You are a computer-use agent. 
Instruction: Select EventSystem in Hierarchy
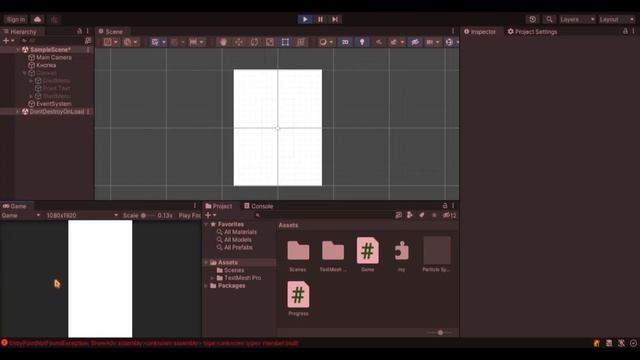tap(53, 104)
